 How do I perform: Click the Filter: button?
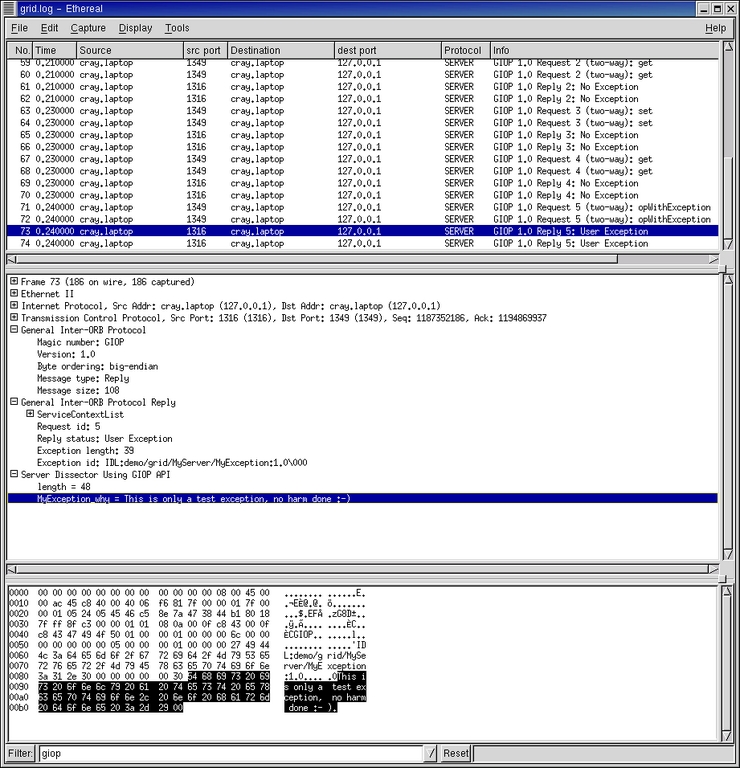tap(20, 753)
